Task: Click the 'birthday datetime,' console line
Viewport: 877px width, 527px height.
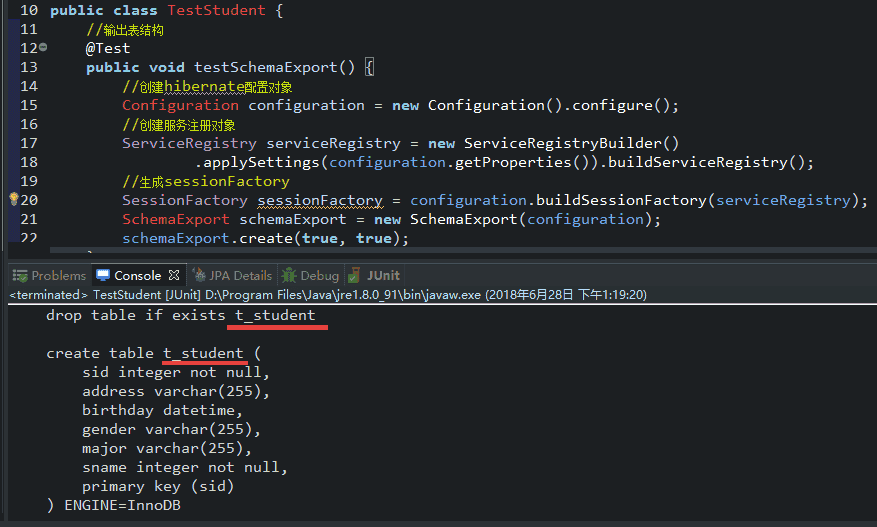Action: pos(162,411)
